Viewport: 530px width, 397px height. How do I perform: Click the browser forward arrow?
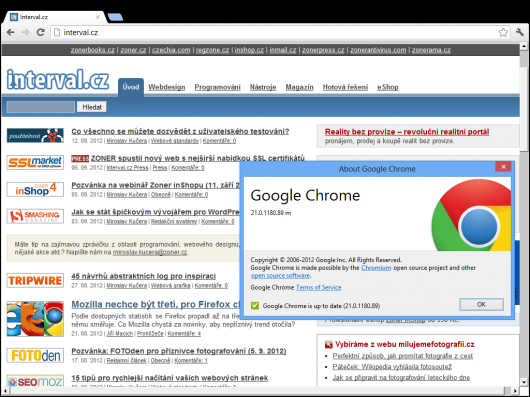coord(25,32)
